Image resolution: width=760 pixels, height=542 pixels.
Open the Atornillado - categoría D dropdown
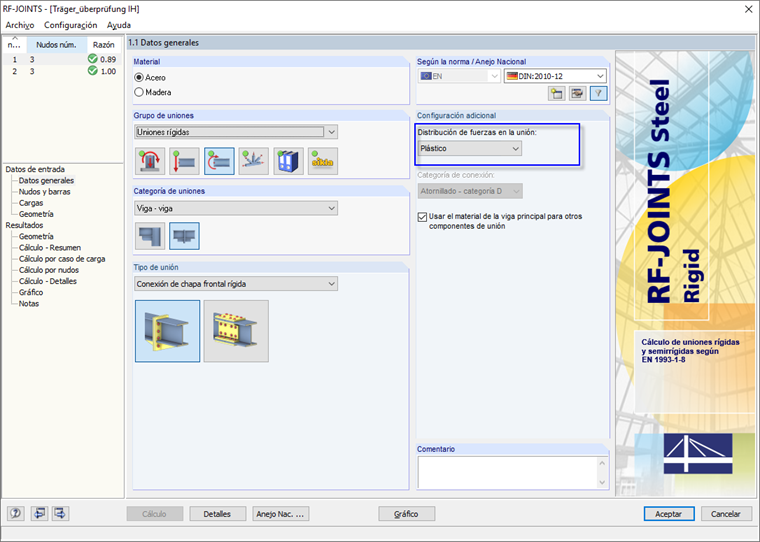click(x=470, y=191)
